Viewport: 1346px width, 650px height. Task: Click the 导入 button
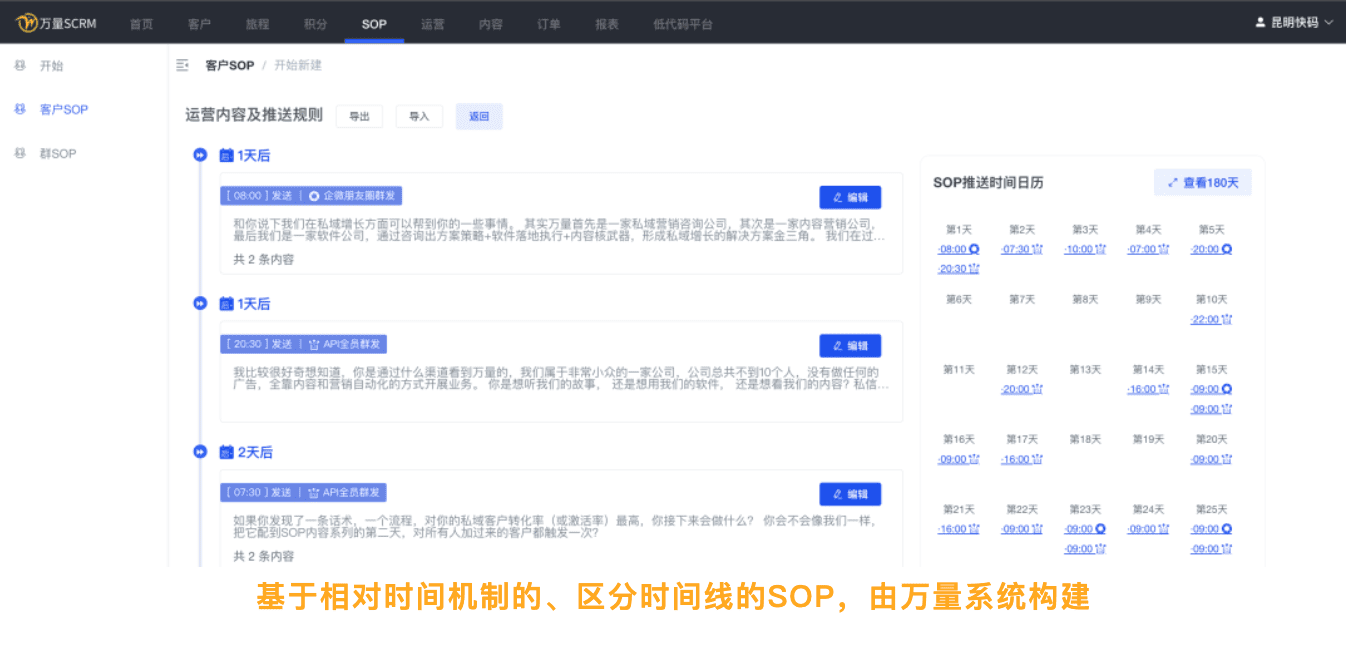coord(419,116)
